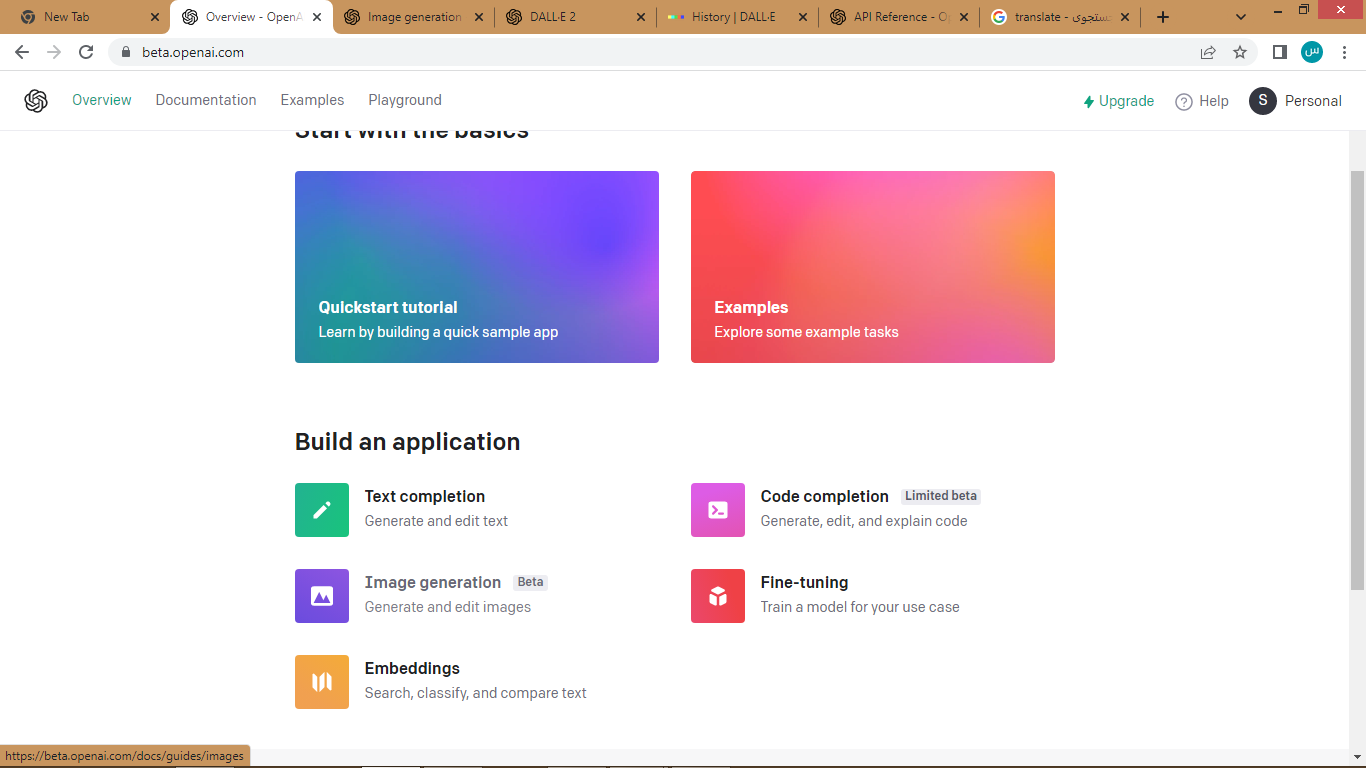Click the OpenAI logo in the header
The width and height of the screenshot is (1366, 768).
[36, 101]
